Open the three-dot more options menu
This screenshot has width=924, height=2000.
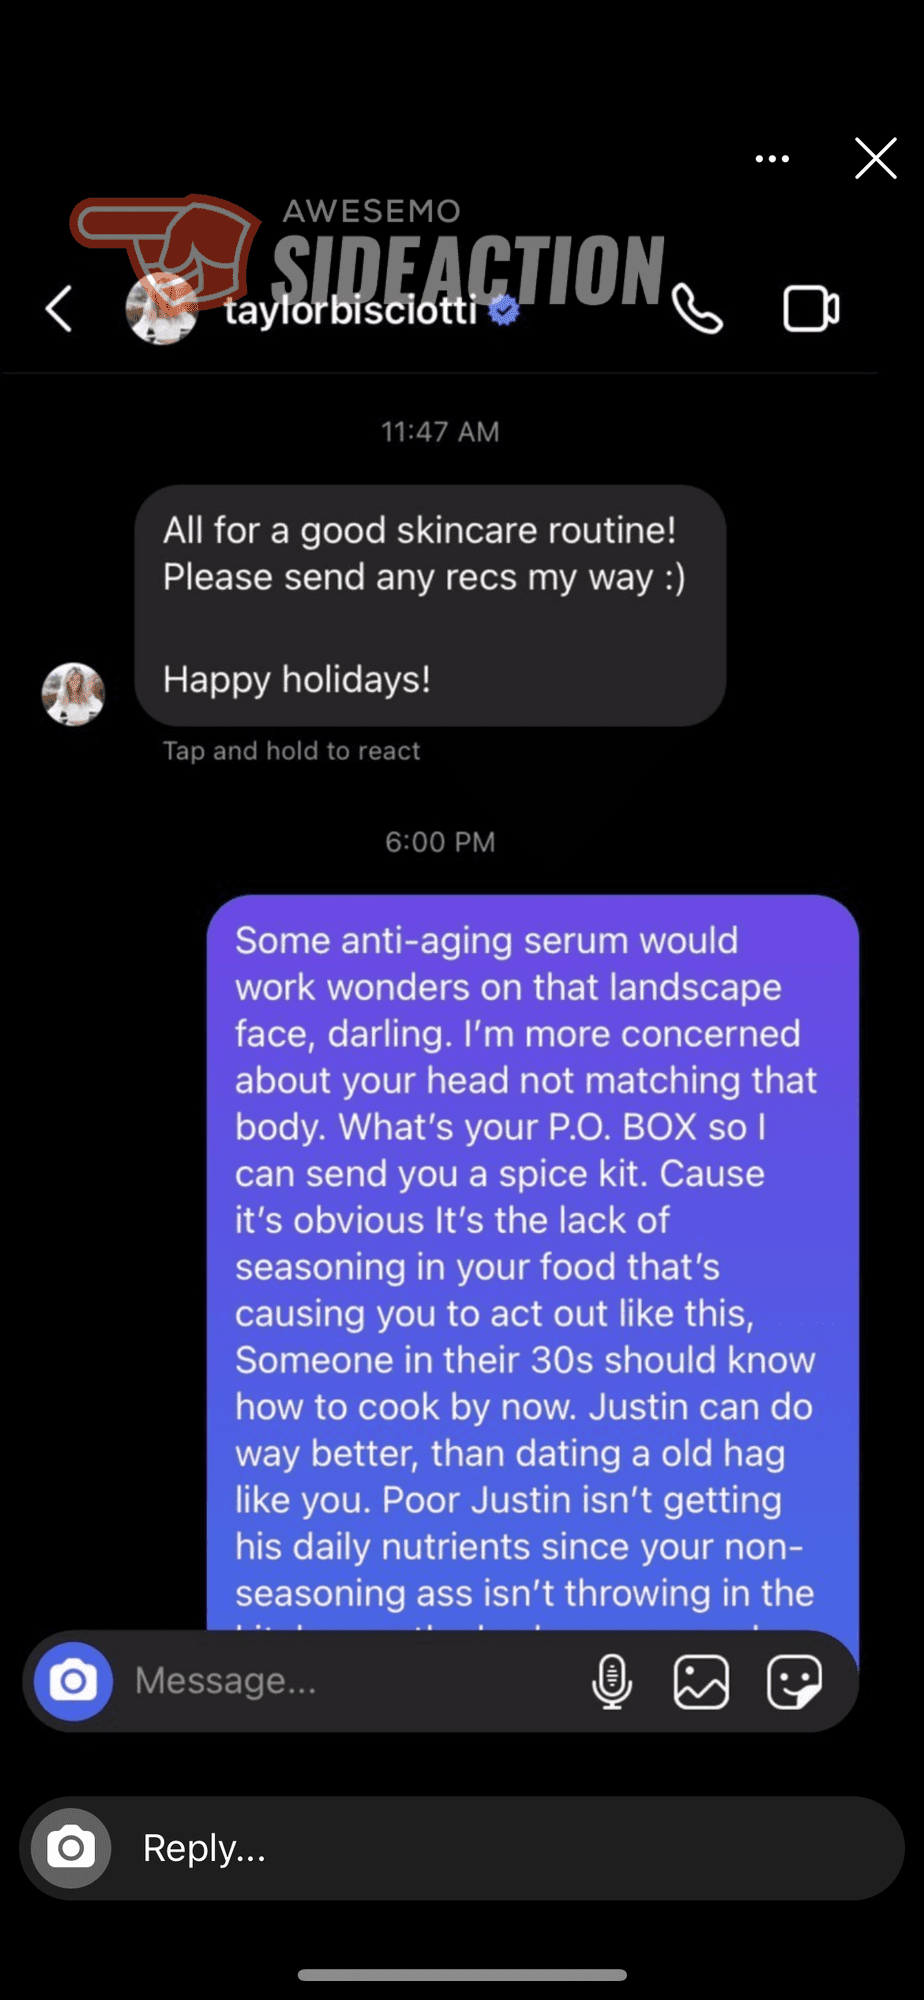point(772,158)
